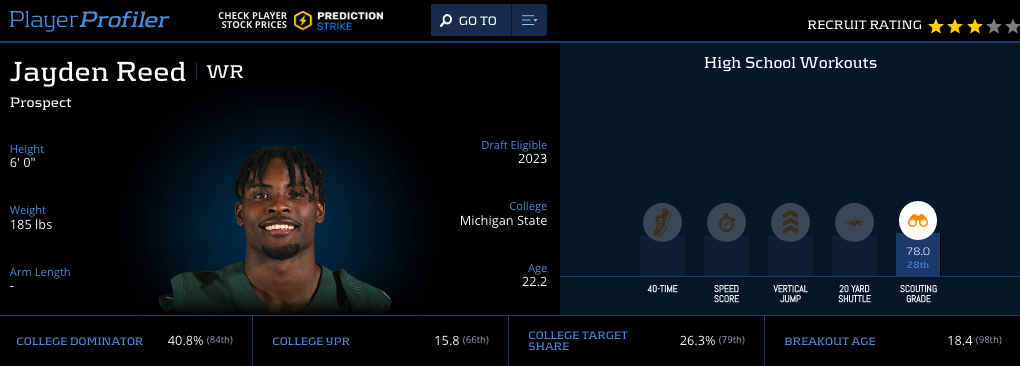This screenshot has width=1020, height=366.
Task: Select the 20 Yard Shuttle lightning icon
Action: pos(853,222)
